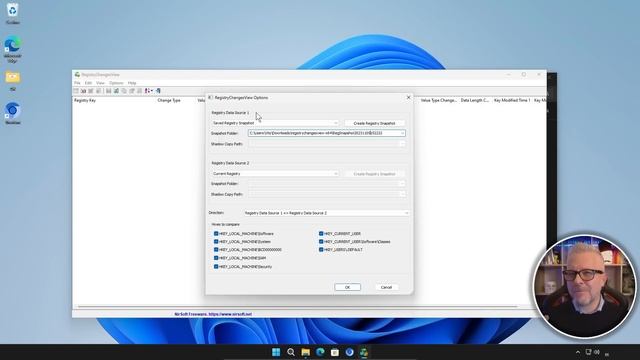This screenshot has height=360, width=640.
Task: Open the Windows Start menu
Action: click(276, 352)
